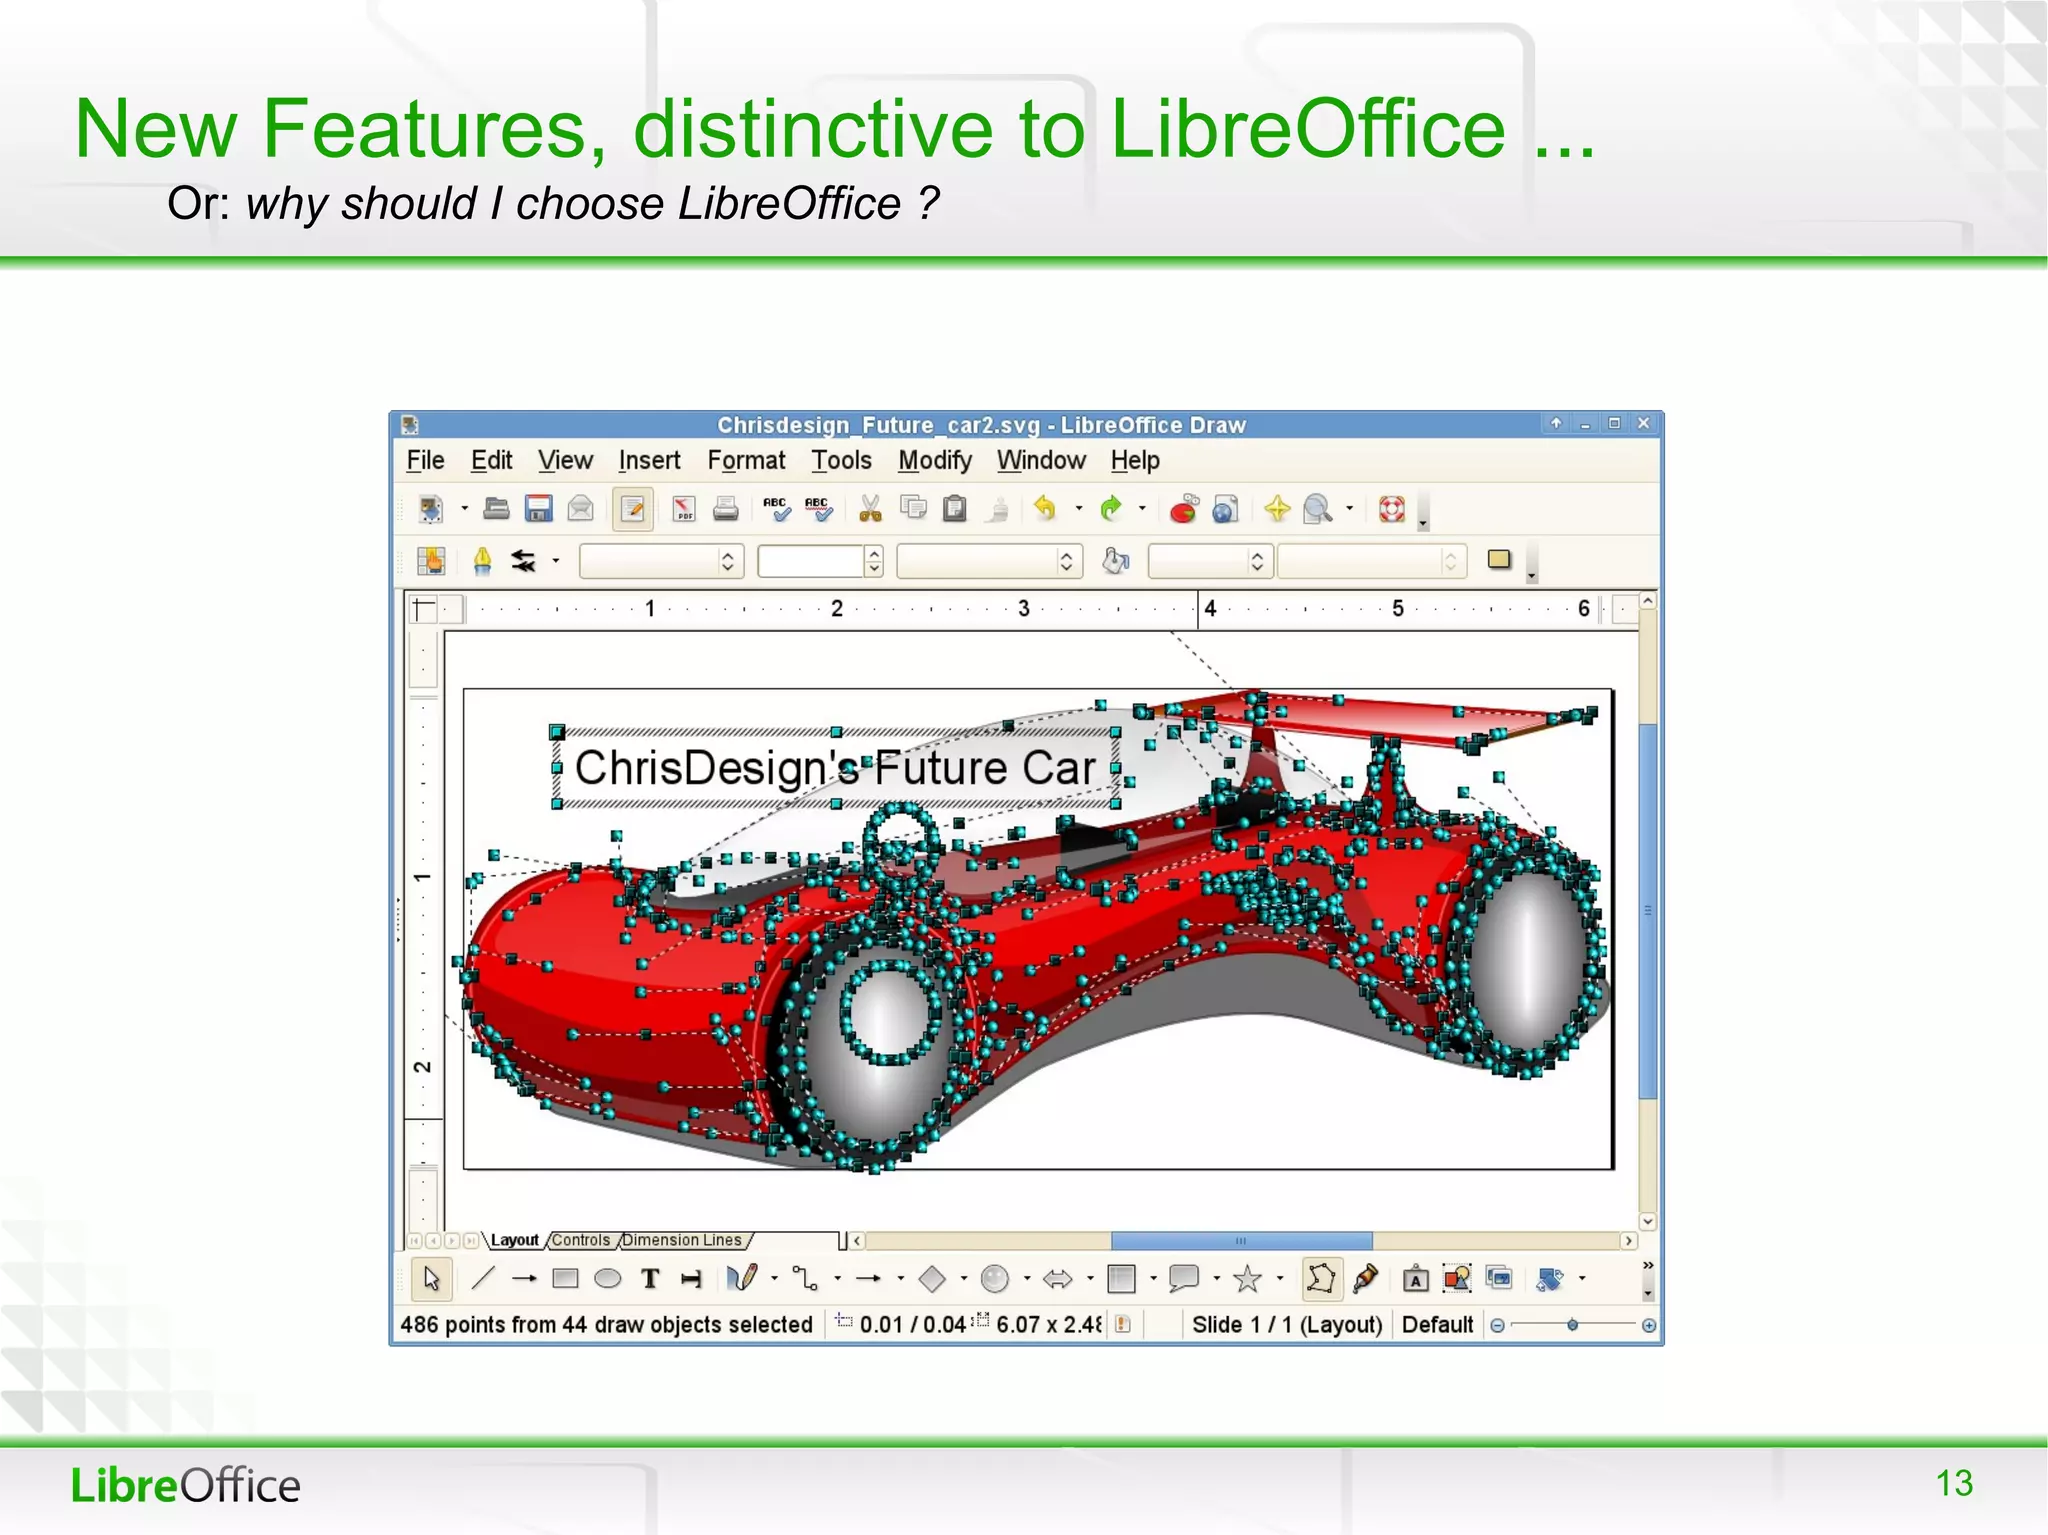2048x1535 pixels.
Task: Switch to the Controls layer tab
Action: tap(581, 1240)
